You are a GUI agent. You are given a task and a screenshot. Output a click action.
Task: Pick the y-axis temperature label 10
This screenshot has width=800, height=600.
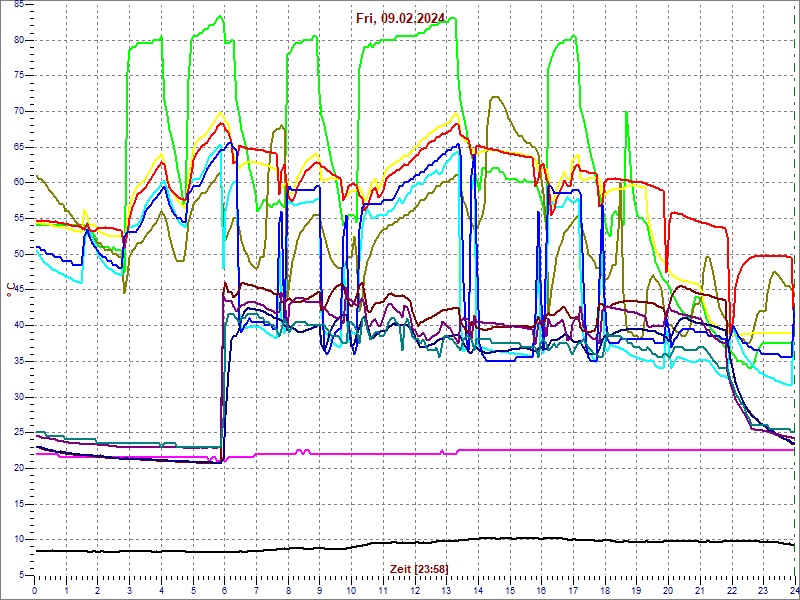pyautogui.click(x=20, y=540)
